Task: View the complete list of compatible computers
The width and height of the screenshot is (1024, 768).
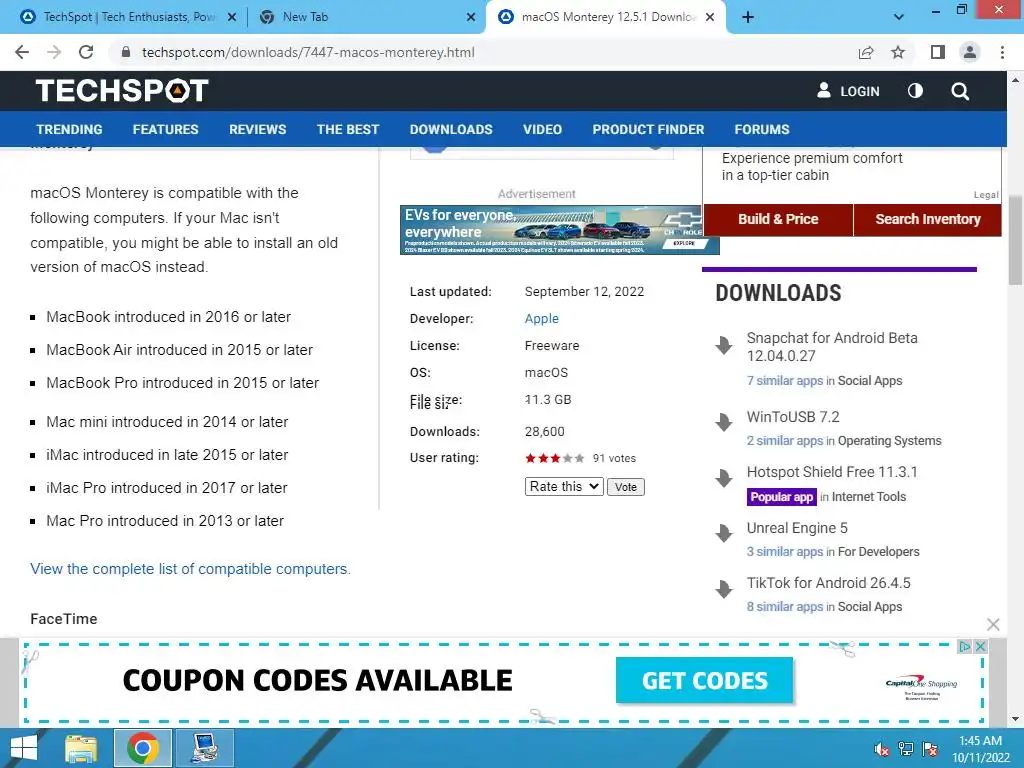Action: (190, 569)
